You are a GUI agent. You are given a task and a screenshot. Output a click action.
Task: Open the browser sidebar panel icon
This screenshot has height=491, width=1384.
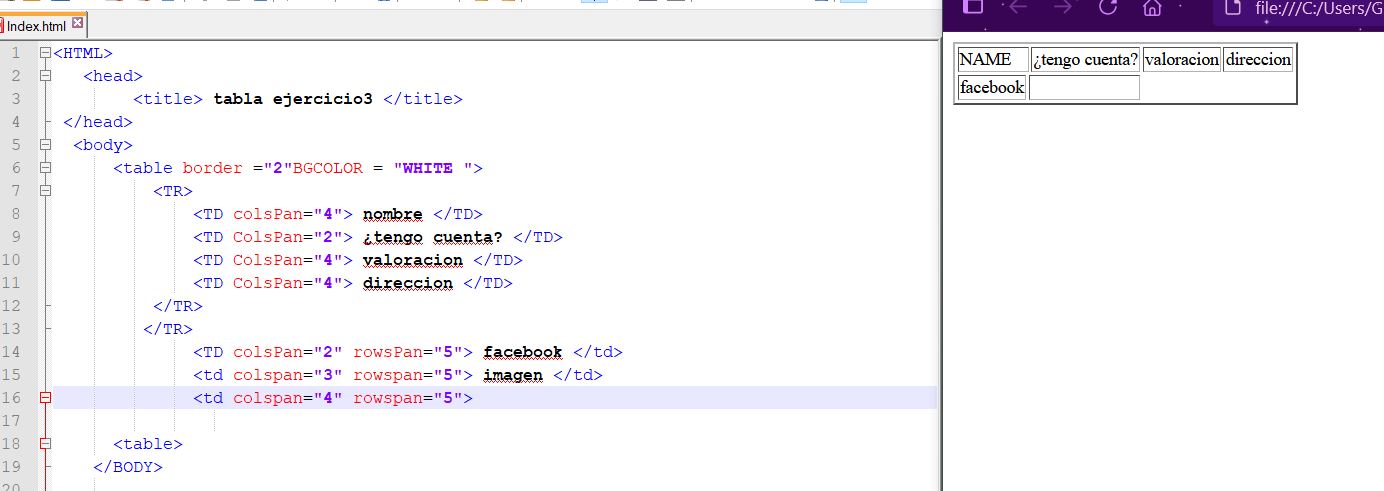coord(973,7)
